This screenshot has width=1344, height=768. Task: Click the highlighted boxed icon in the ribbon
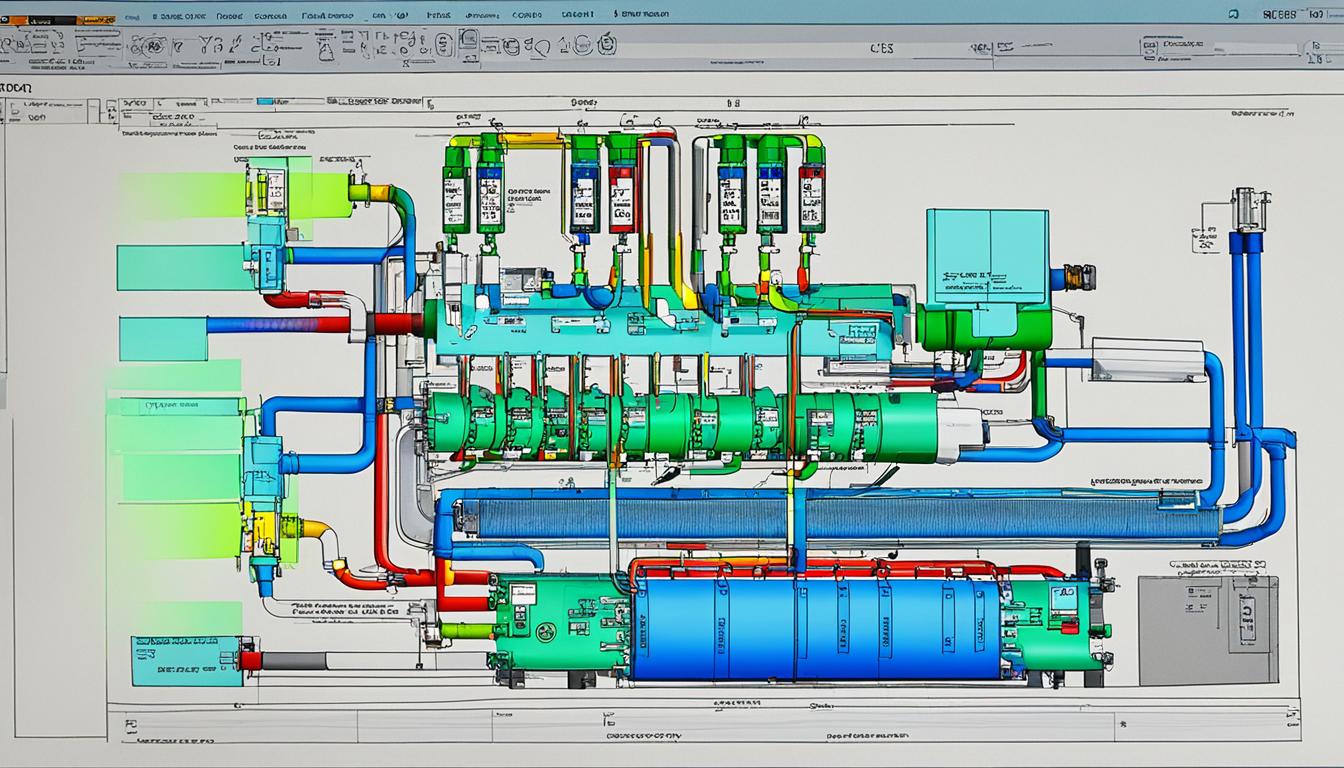click(x=468, y=41)
